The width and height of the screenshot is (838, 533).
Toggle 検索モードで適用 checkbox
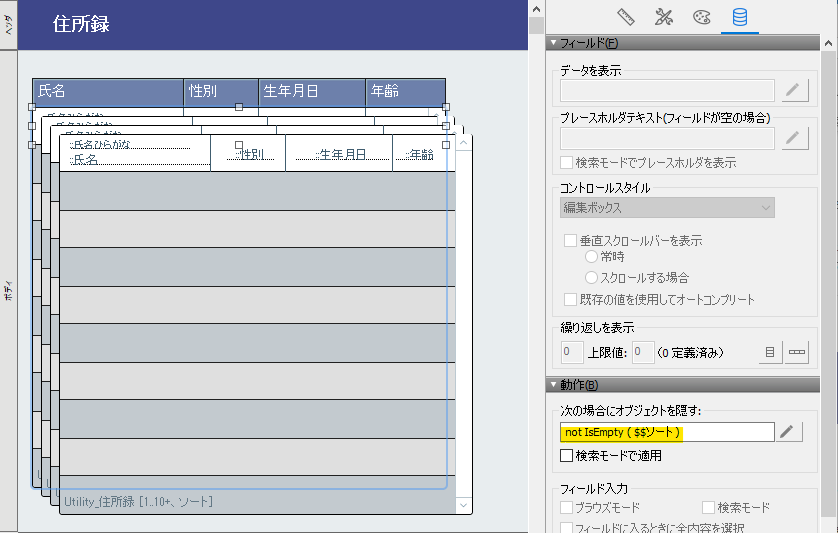(567, 455)
